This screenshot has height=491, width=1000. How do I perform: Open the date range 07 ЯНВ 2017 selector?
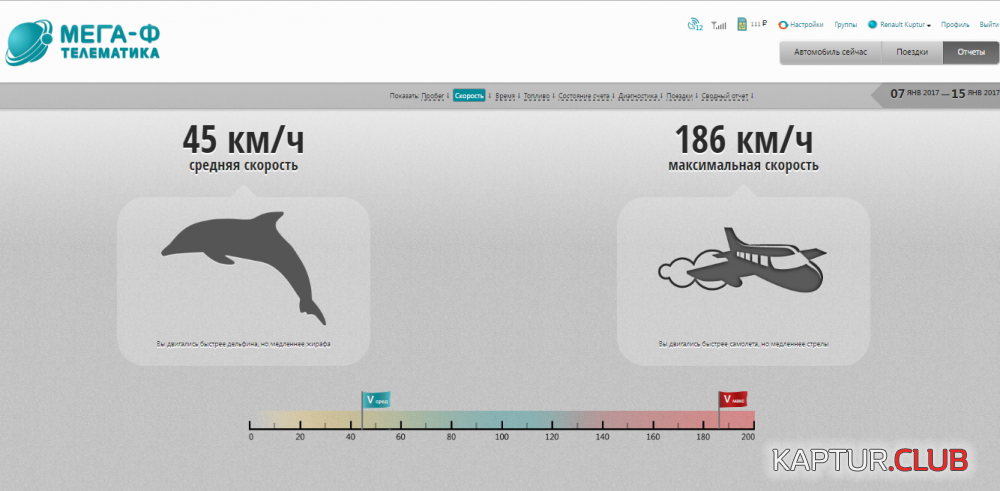pyautogui.click(x=914, y=94)
